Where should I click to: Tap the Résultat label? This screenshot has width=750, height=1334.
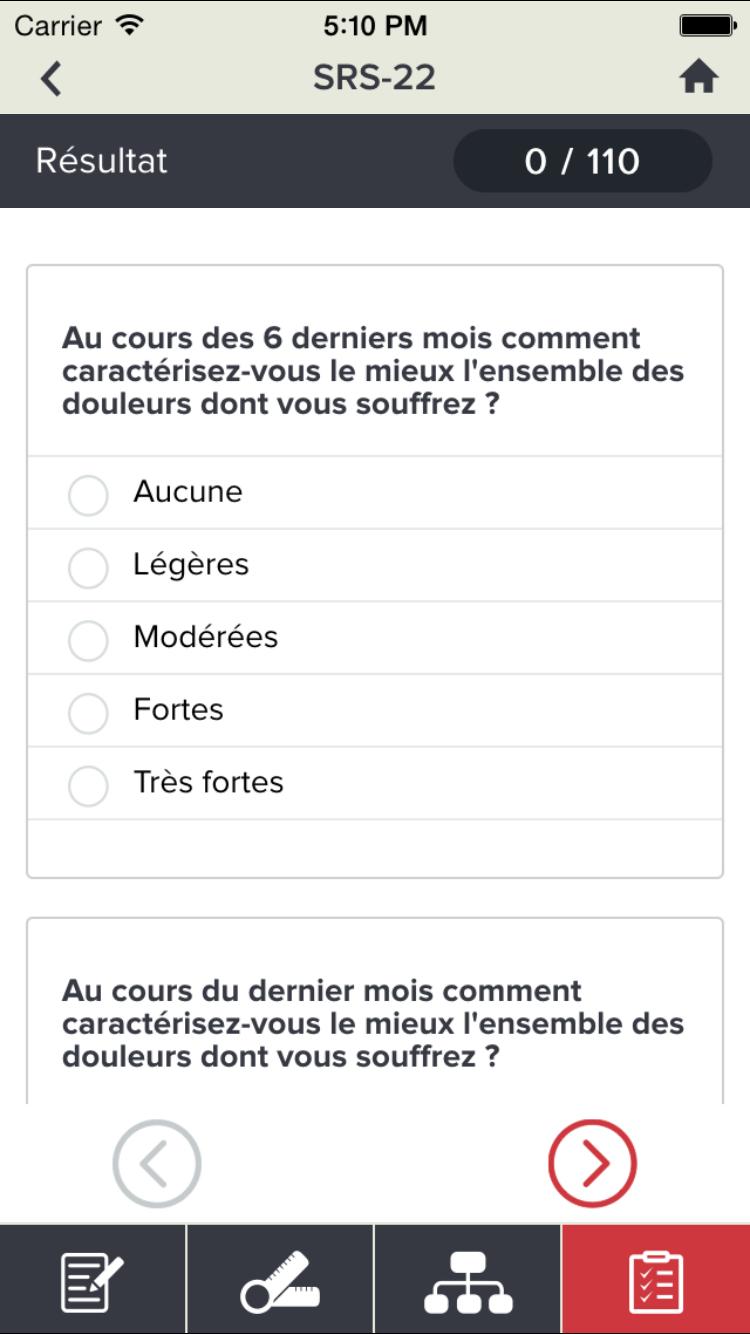102,161
